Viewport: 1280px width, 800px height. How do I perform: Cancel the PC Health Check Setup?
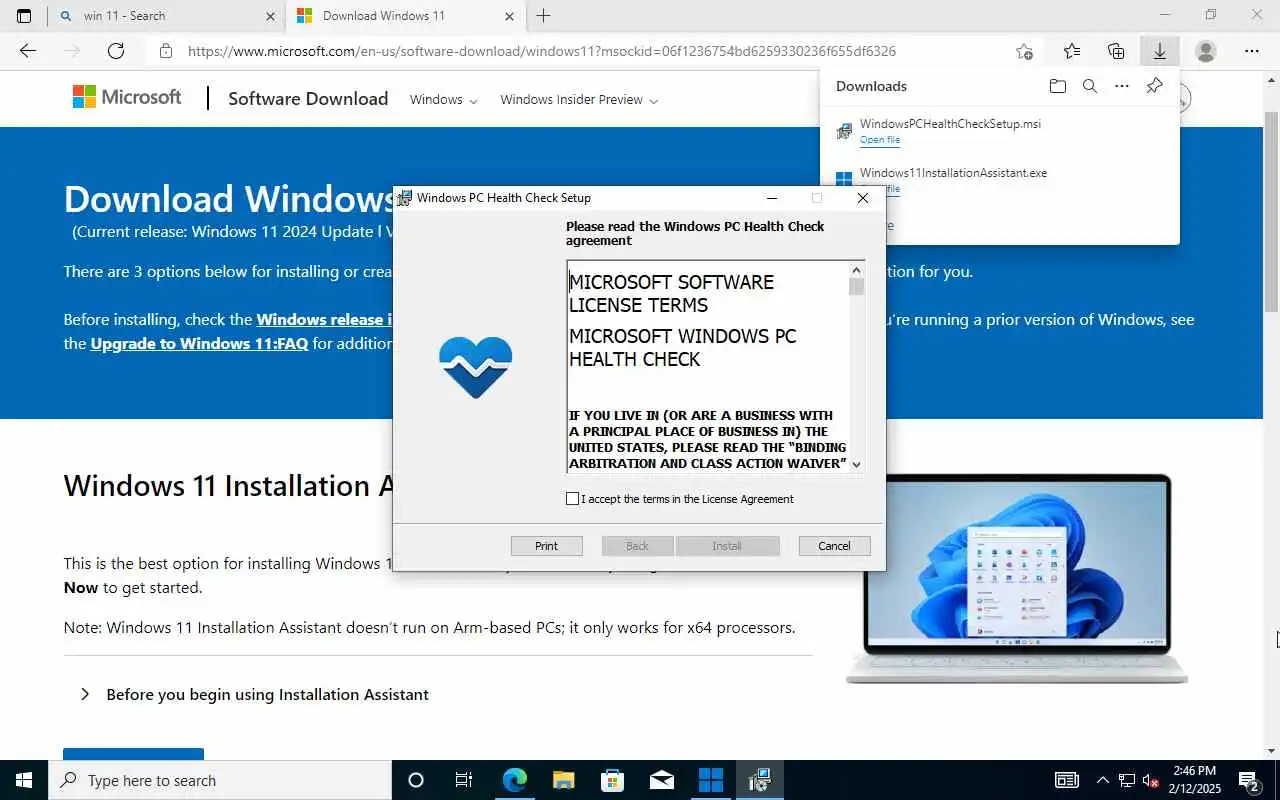(x=834, y=546)
